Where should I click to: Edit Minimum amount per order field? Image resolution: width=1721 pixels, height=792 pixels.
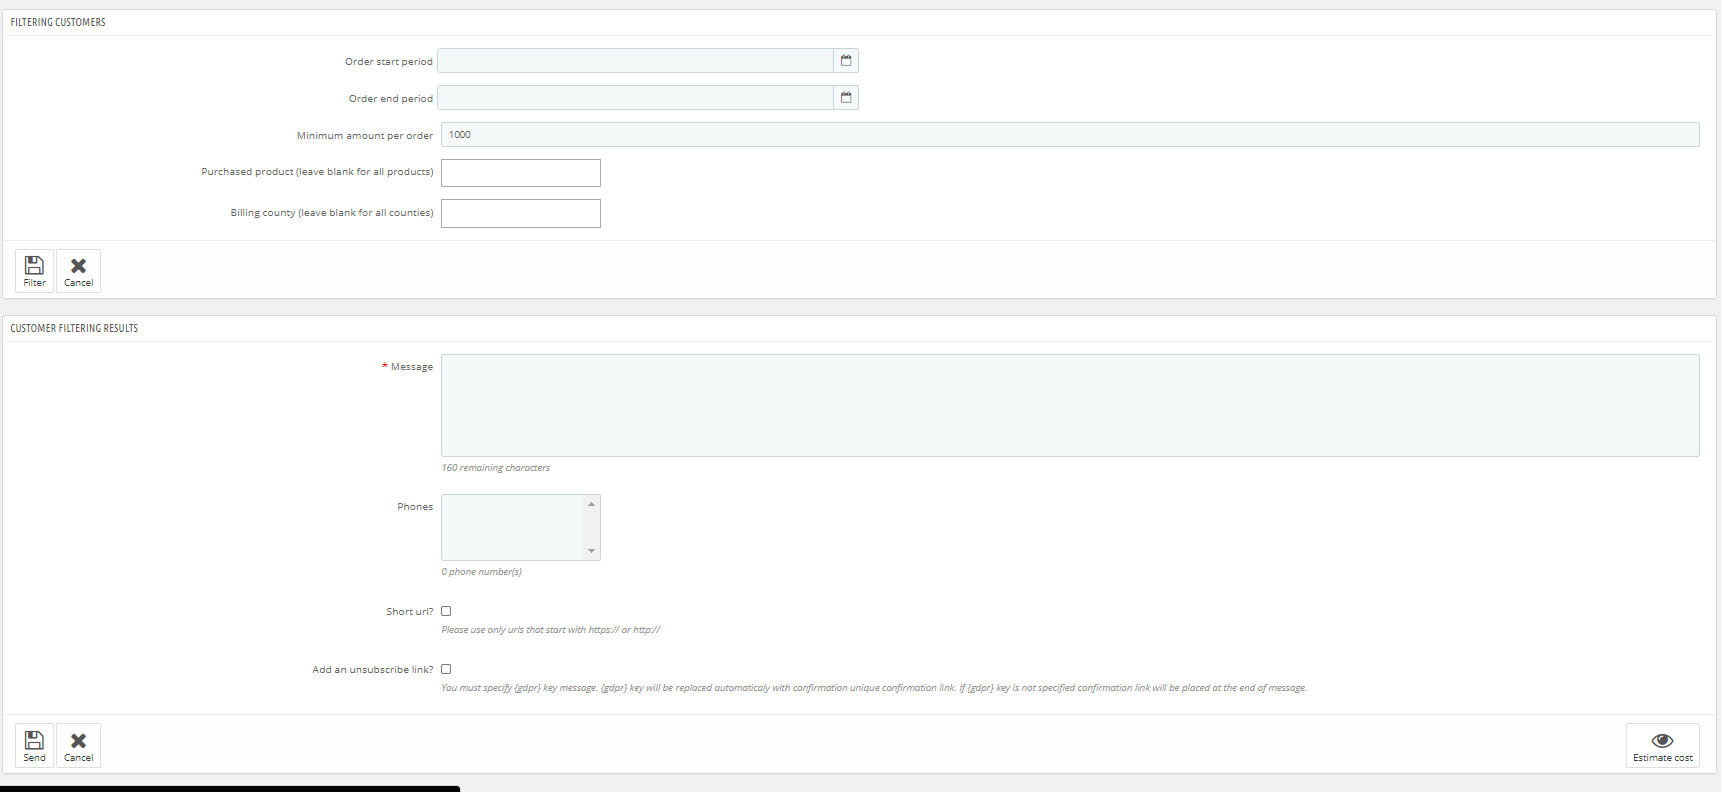[x=1070, y=135]
